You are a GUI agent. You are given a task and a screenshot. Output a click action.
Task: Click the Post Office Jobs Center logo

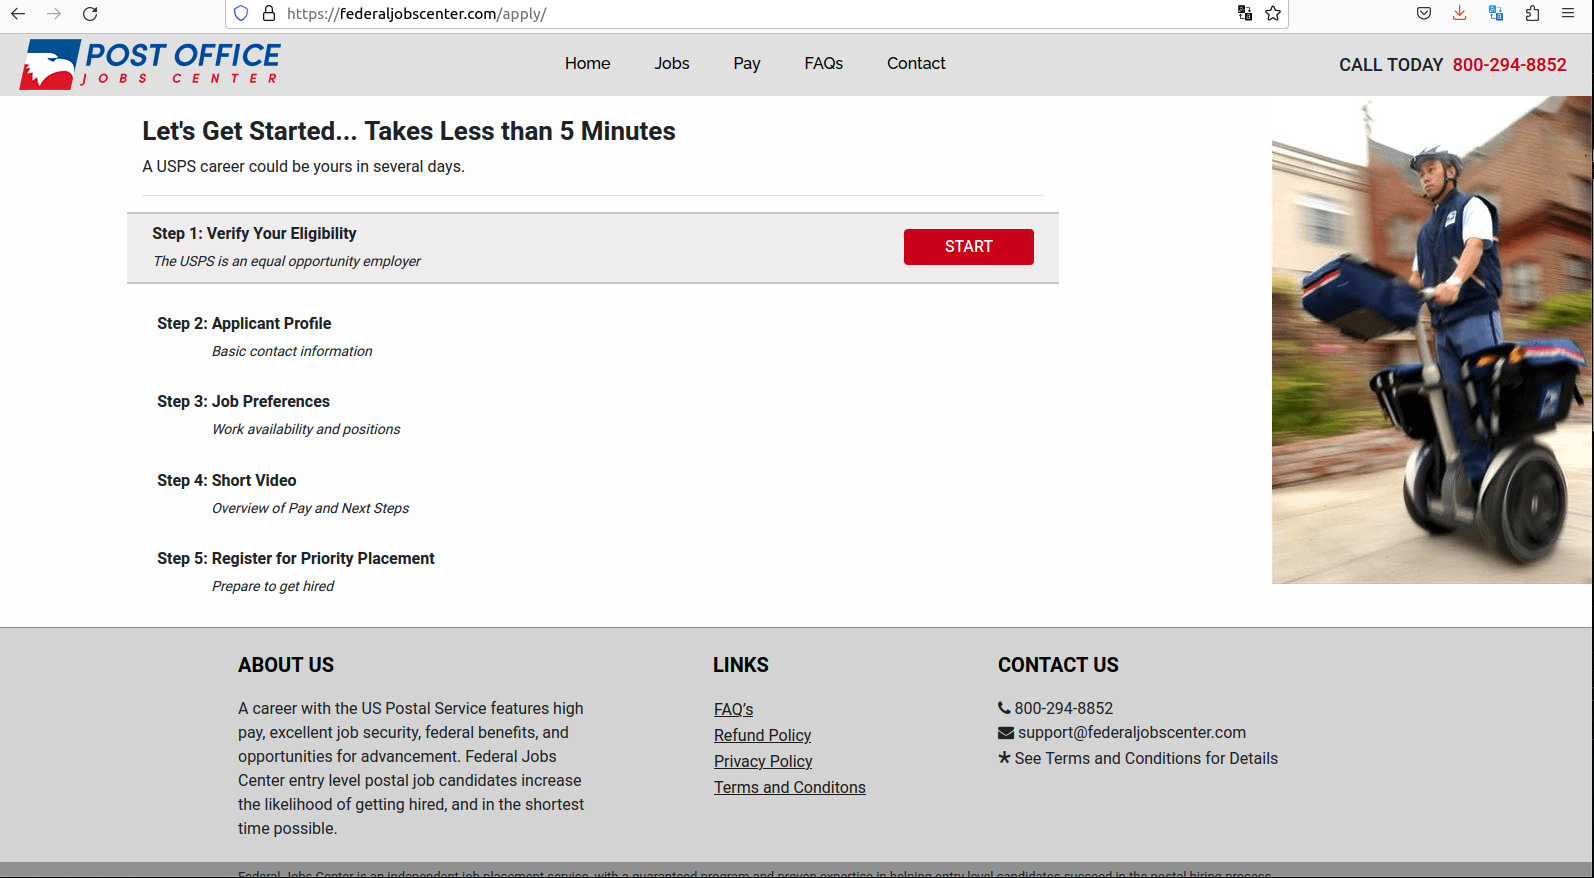pos(150,64)
